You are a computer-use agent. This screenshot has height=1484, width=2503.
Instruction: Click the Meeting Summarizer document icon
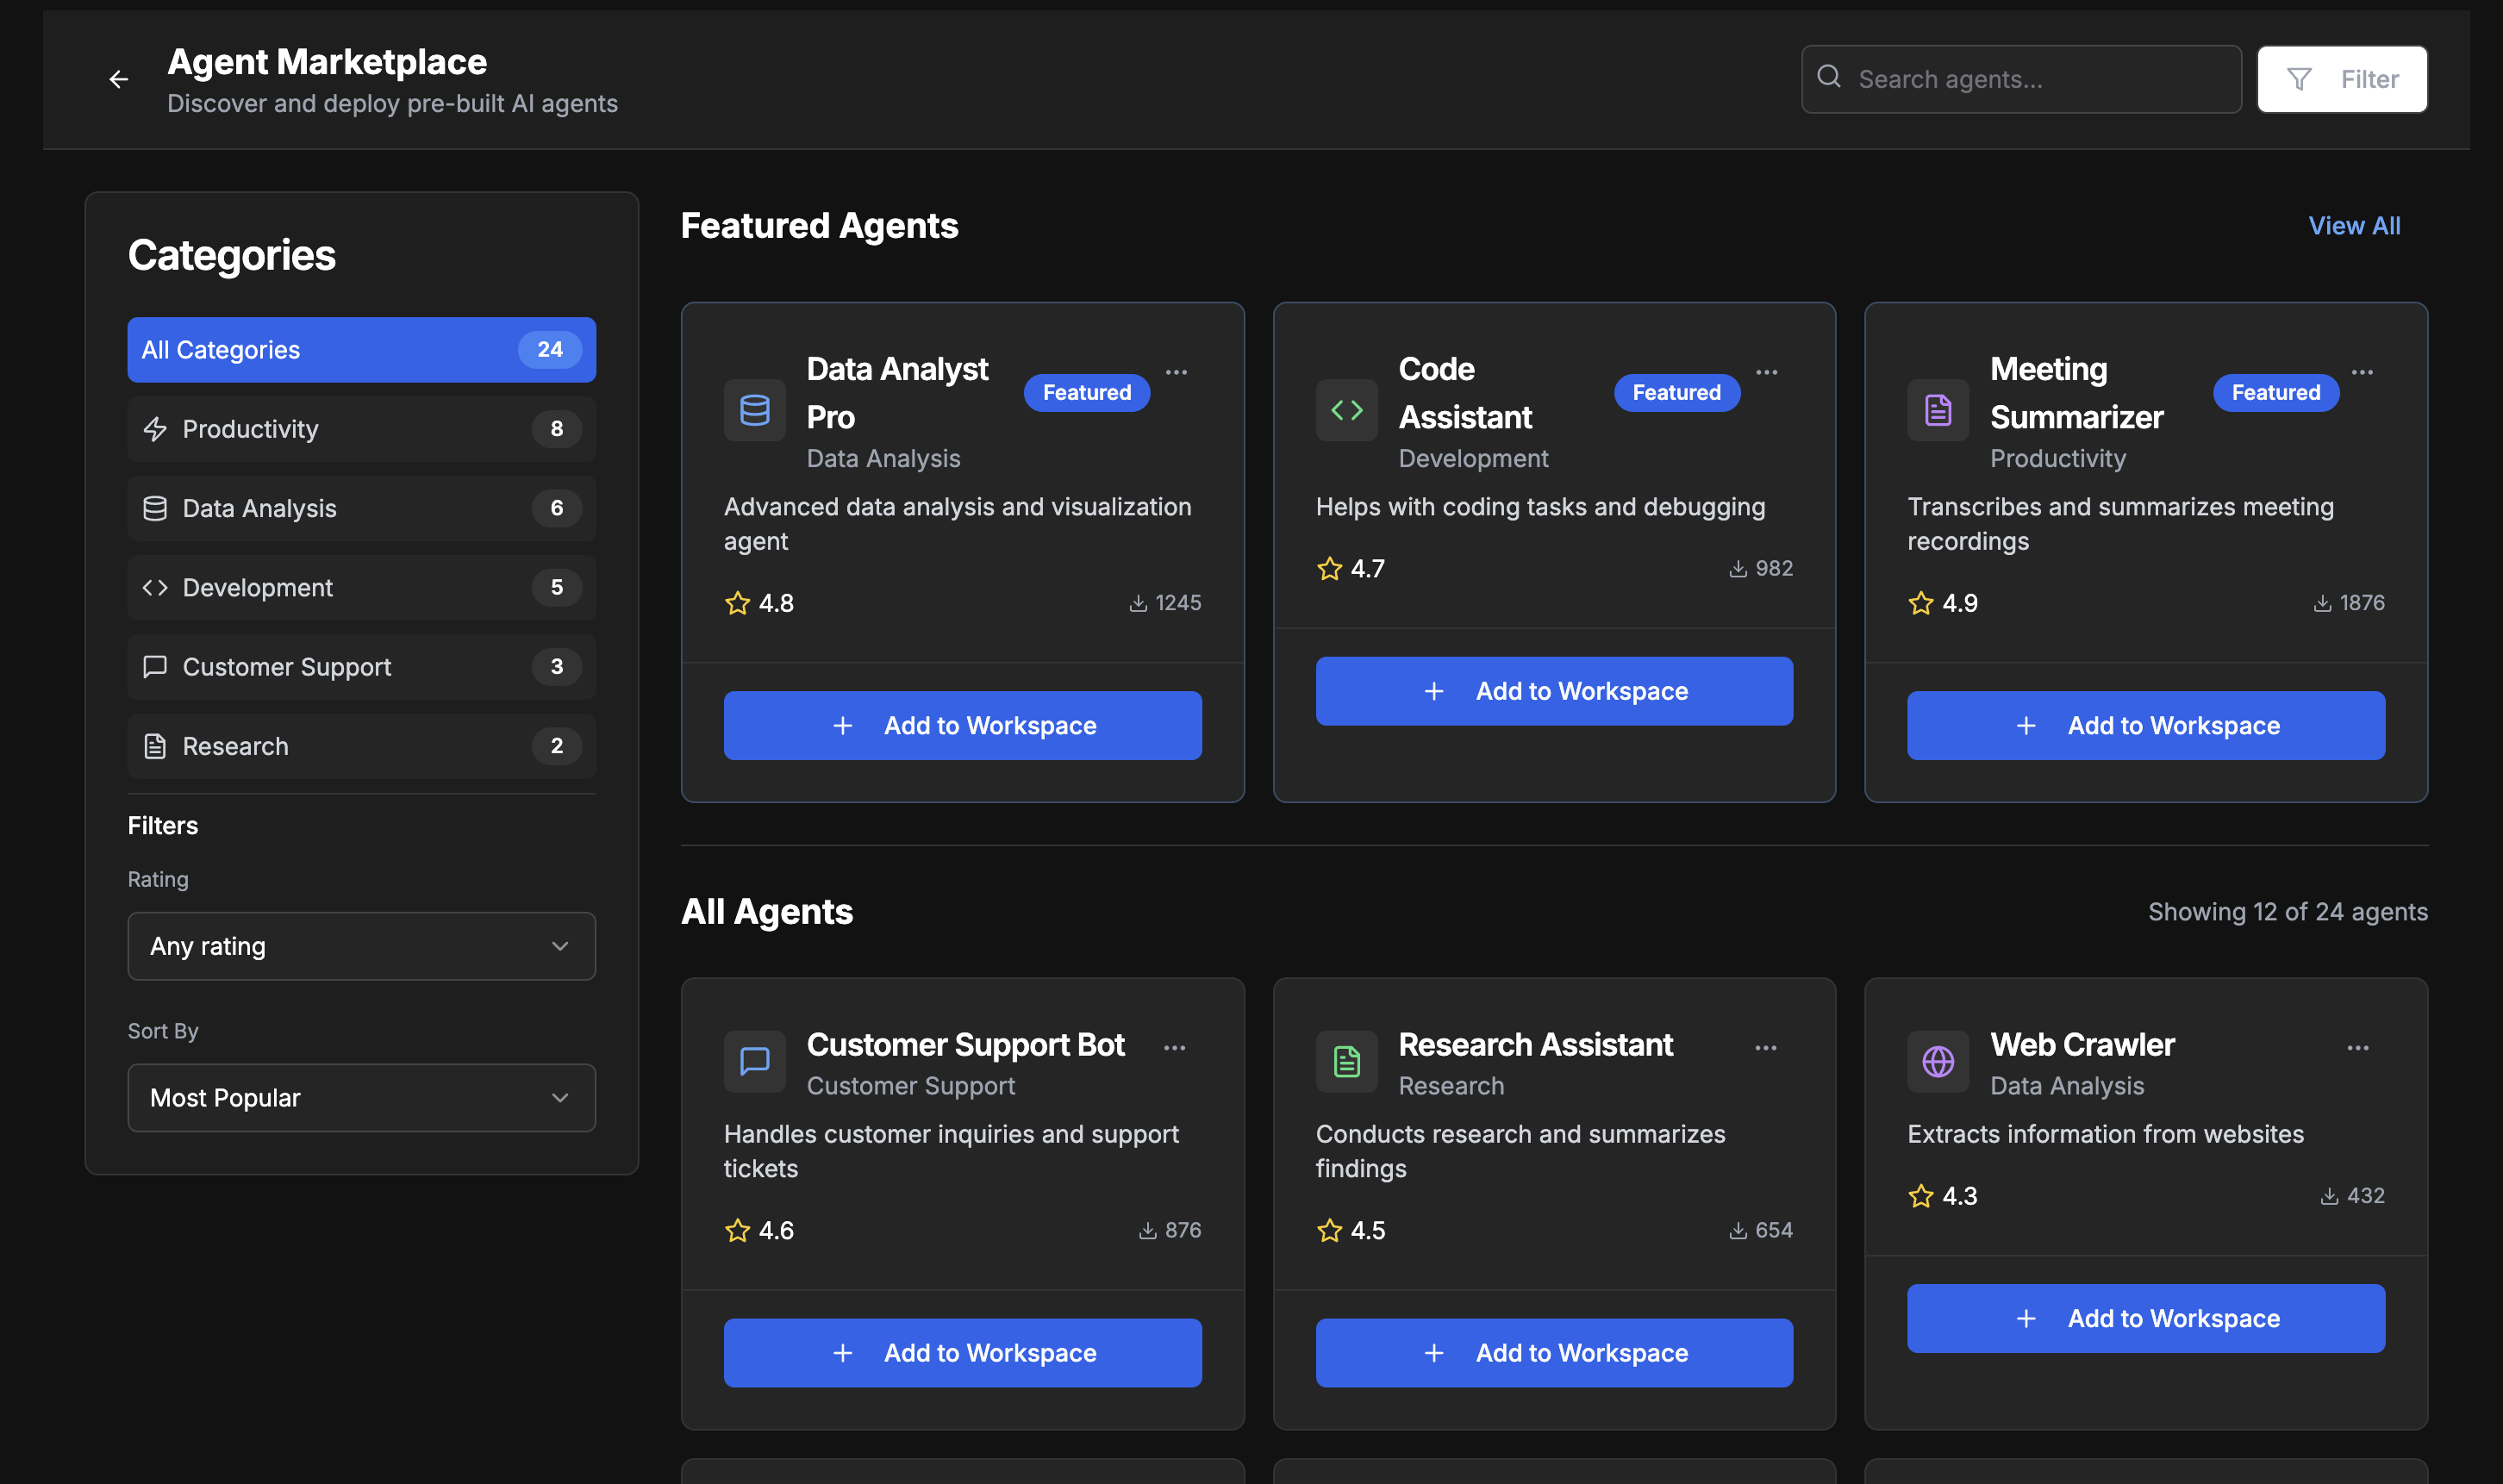(x=1938, y=409)
